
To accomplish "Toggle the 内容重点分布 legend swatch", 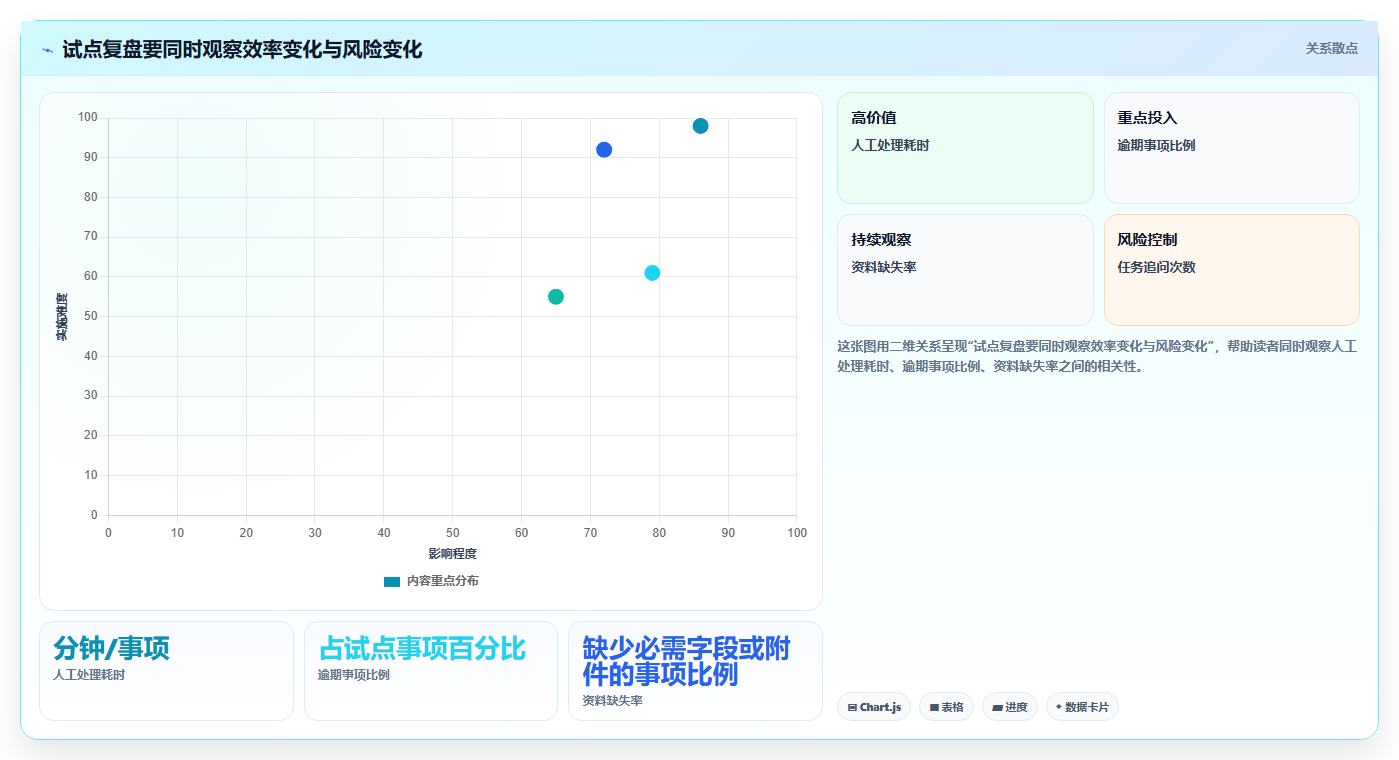I will (392, 581).
